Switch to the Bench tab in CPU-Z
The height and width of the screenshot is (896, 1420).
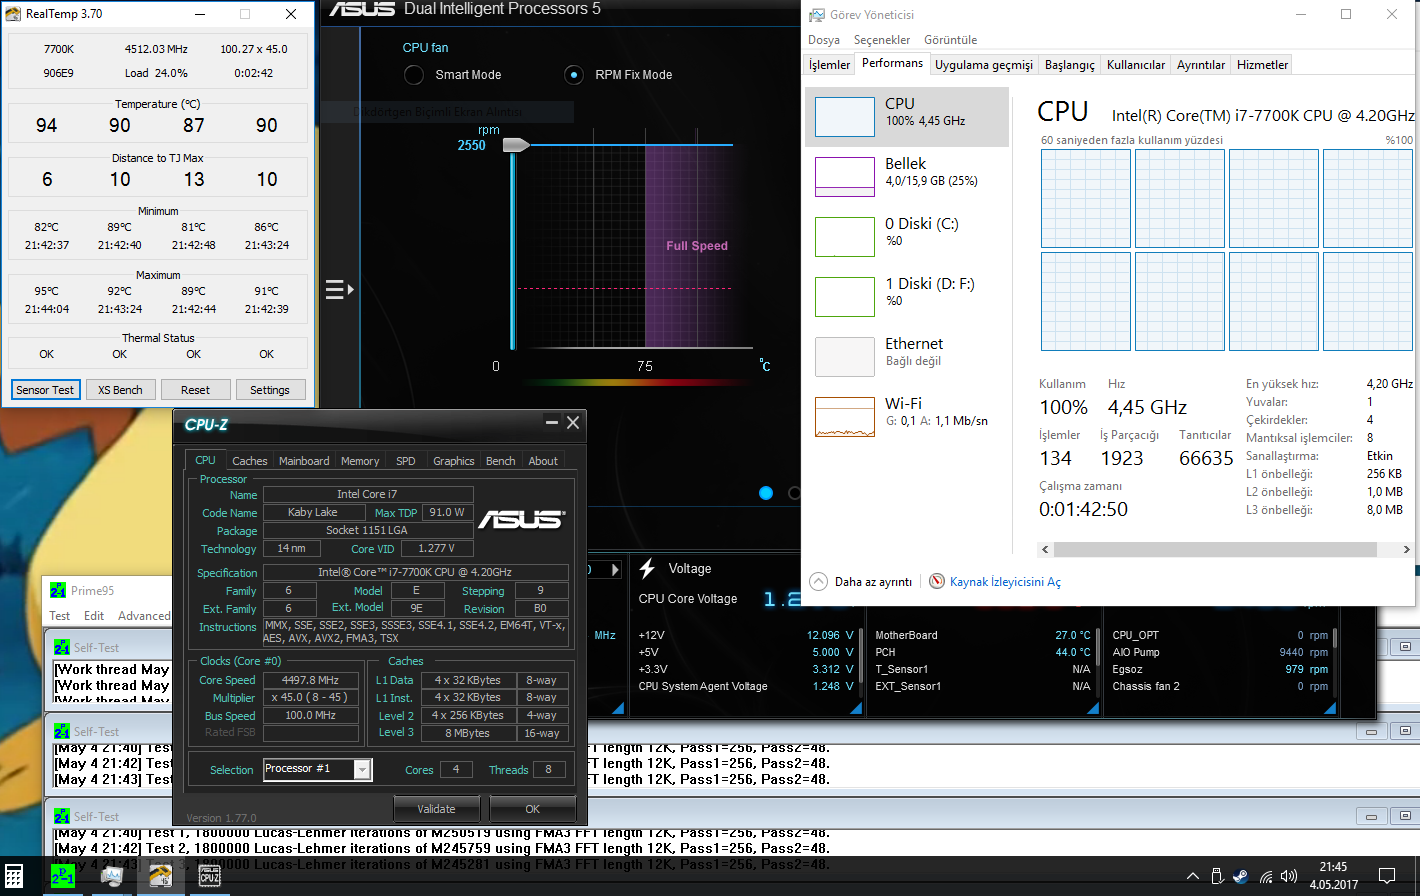pos(501,461)
